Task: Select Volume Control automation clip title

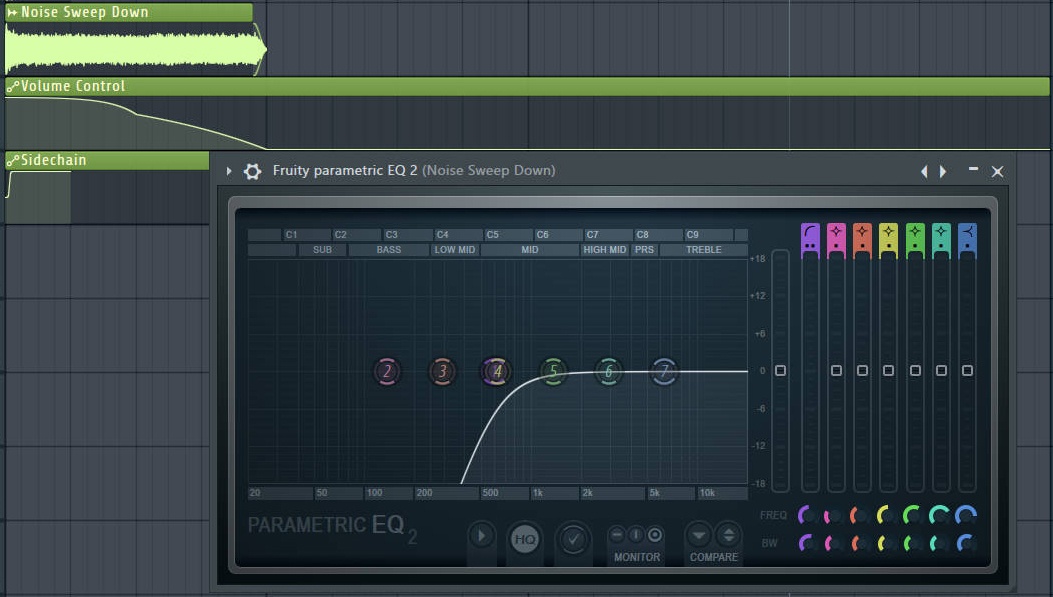Action: point(73,86)
